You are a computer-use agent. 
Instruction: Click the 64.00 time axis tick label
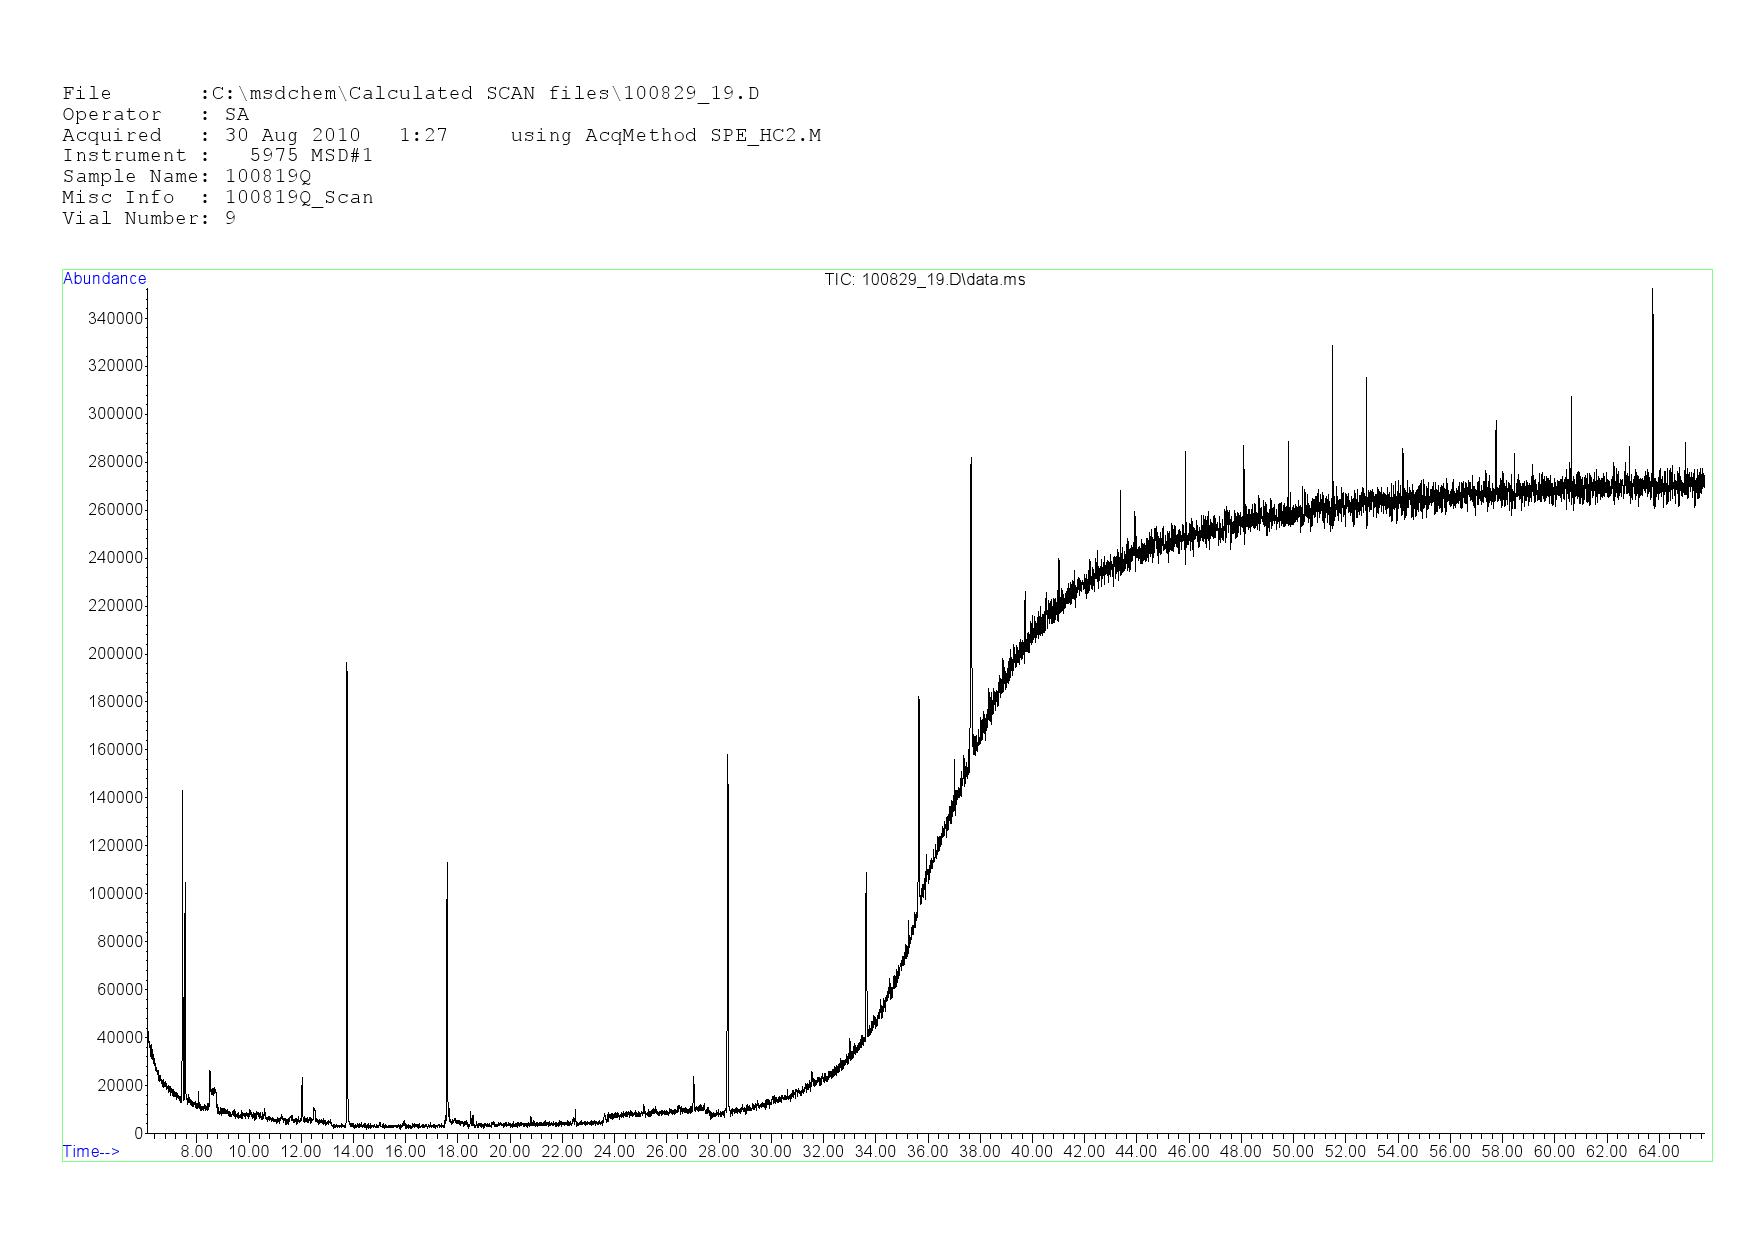[x=1658, y=1151]
